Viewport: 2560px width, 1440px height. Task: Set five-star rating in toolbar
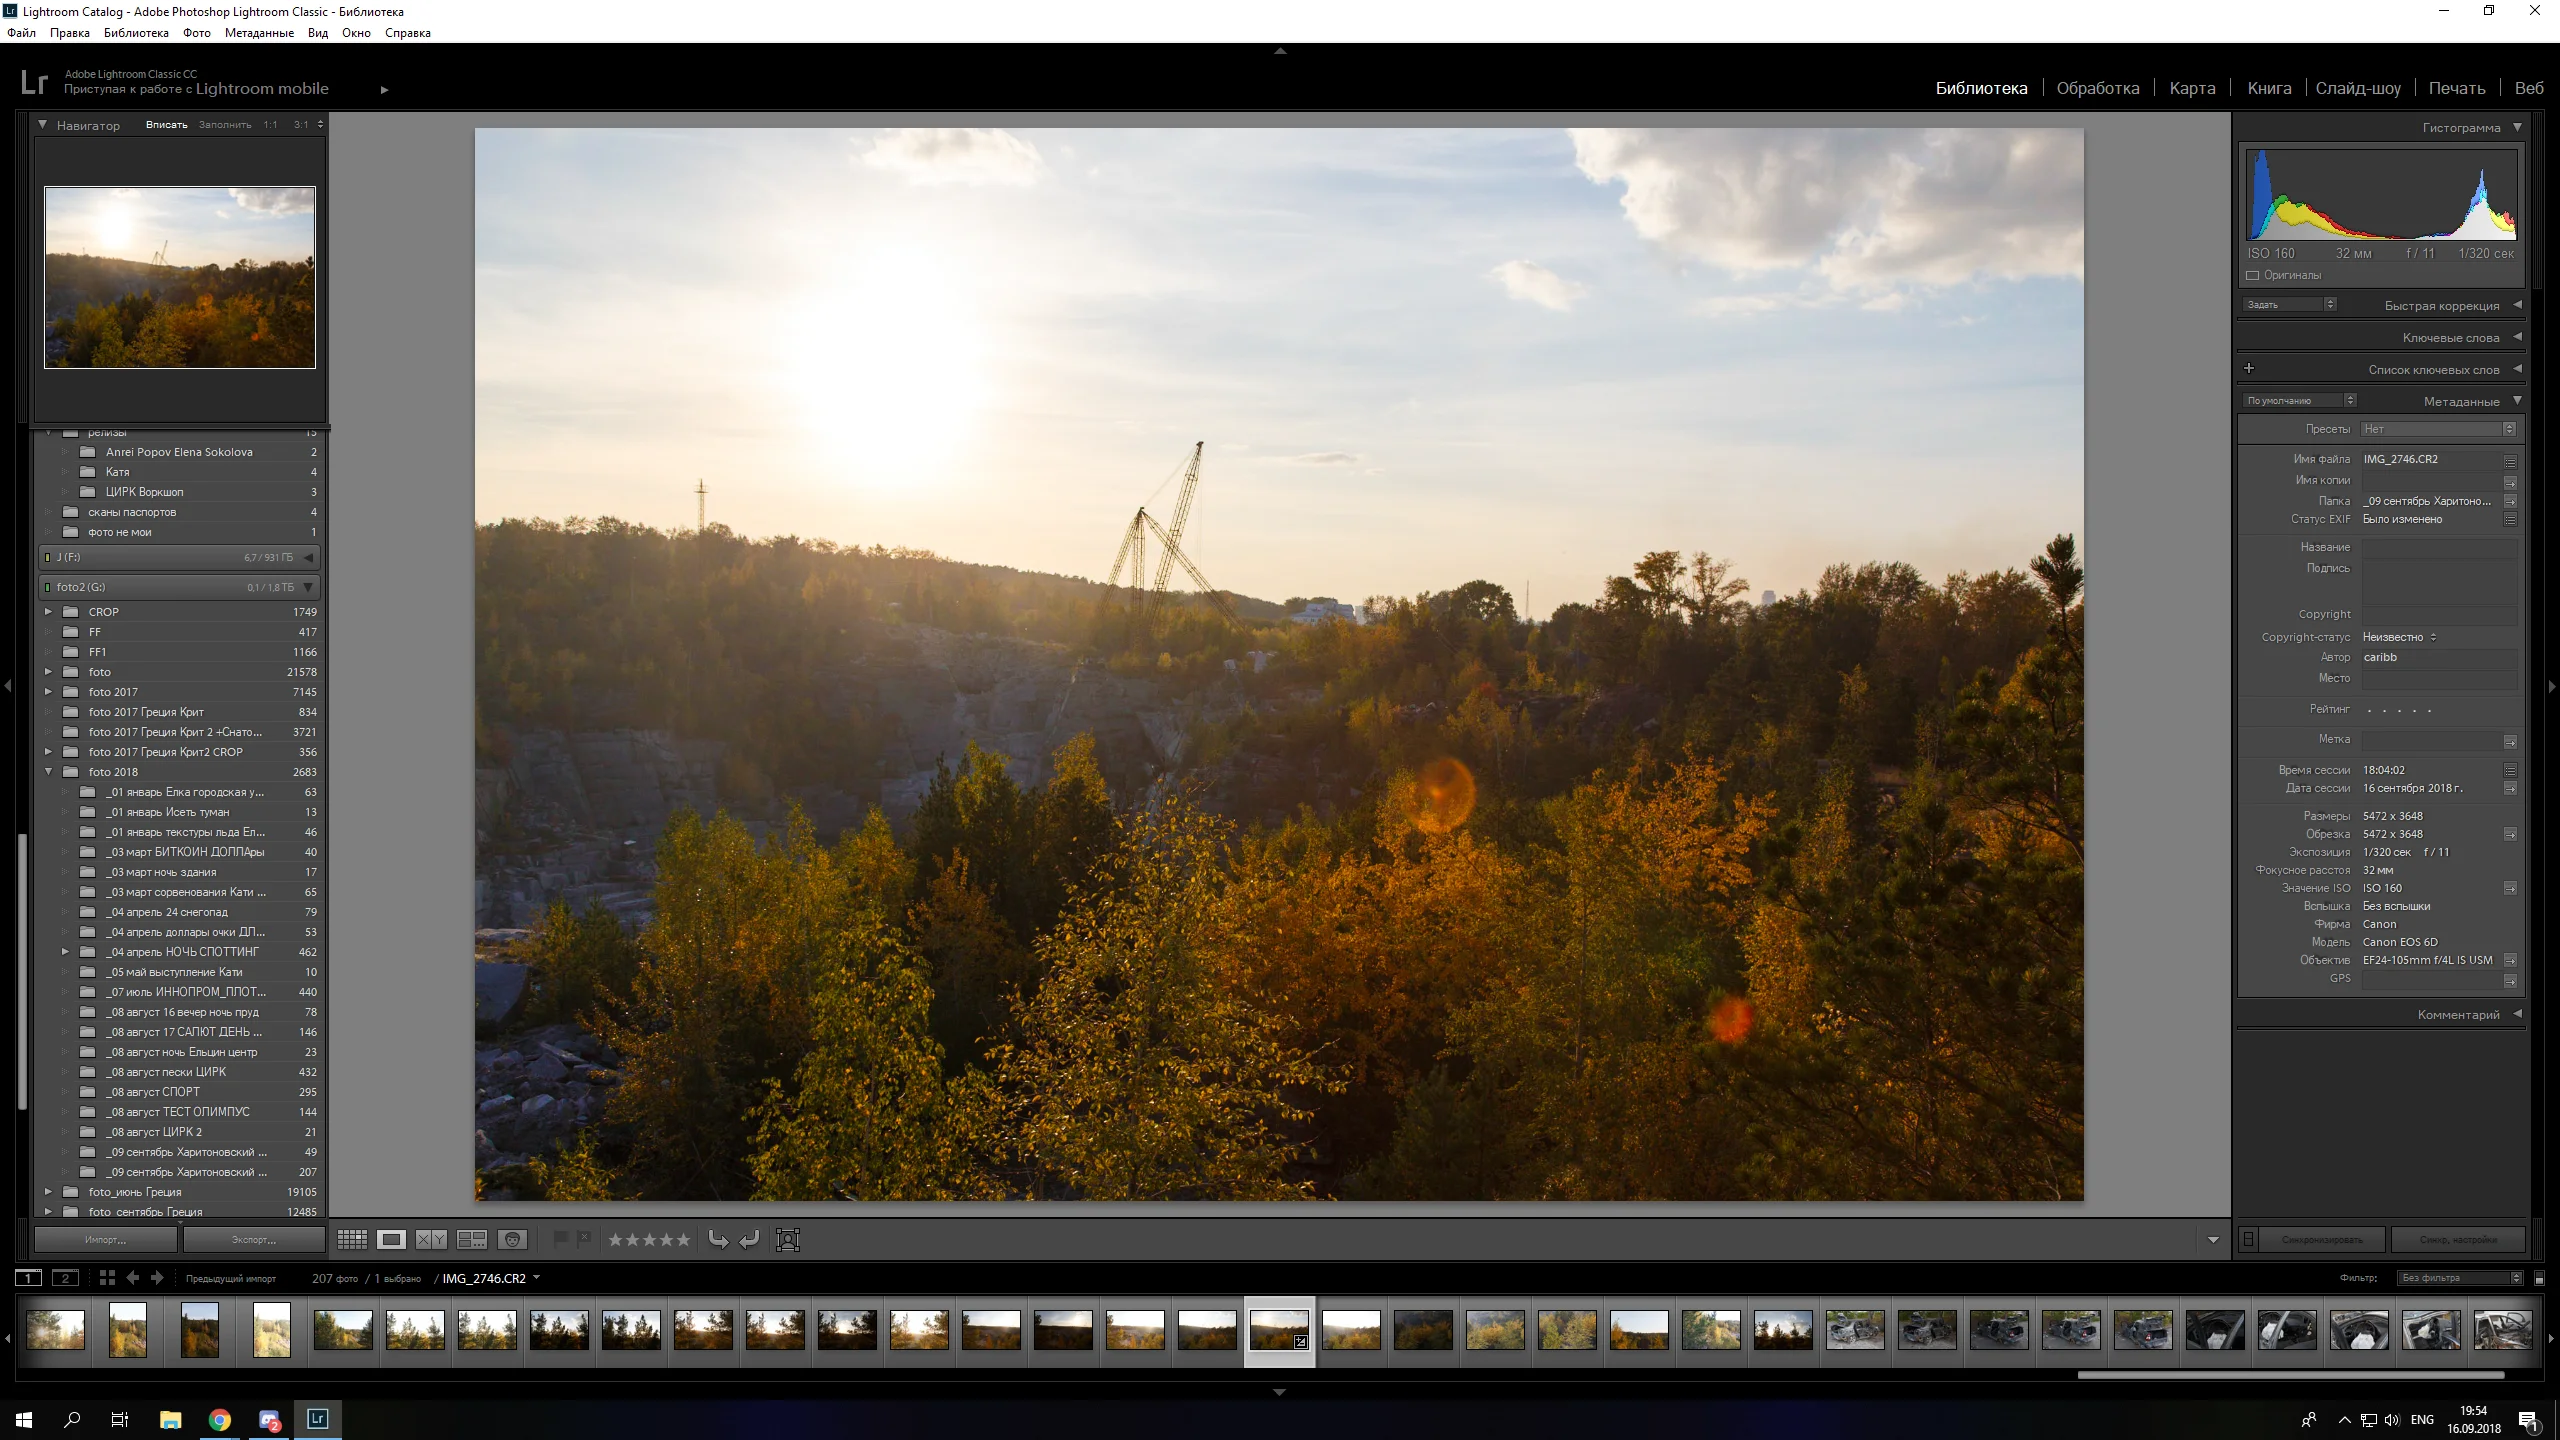click(683, 1240)
